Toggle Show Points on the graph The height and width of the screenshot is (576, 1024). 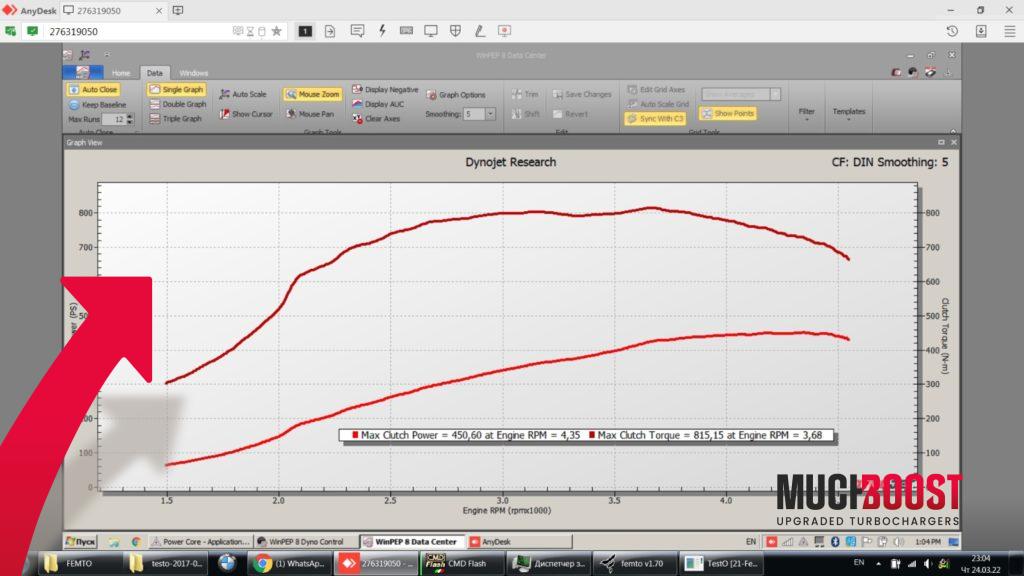(728, 114)
